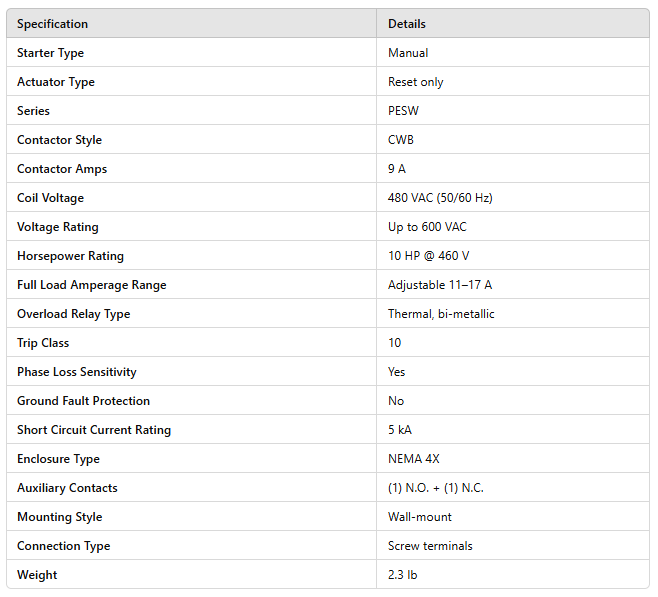Click the 5 kA short circuit value
This screenshot has height=597, width=658.
coord(400,430)
